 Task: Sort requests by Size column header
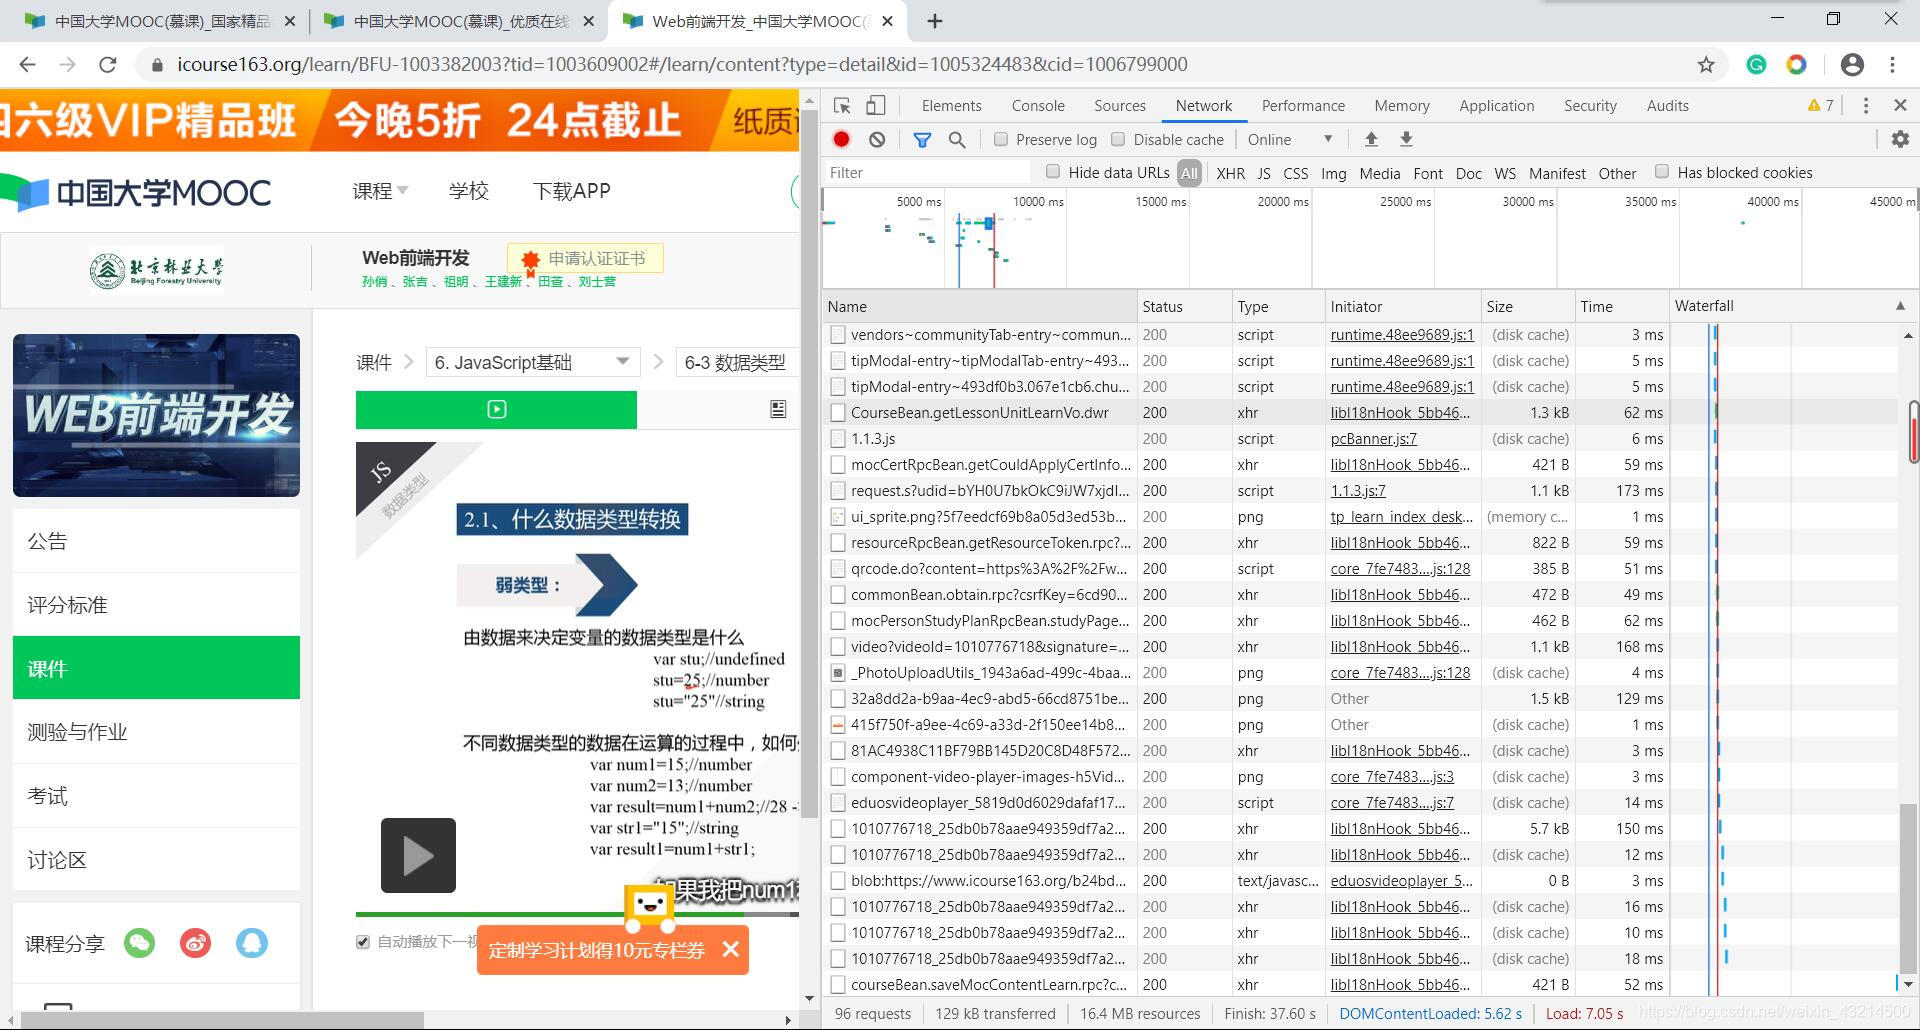click(1527, 306)
